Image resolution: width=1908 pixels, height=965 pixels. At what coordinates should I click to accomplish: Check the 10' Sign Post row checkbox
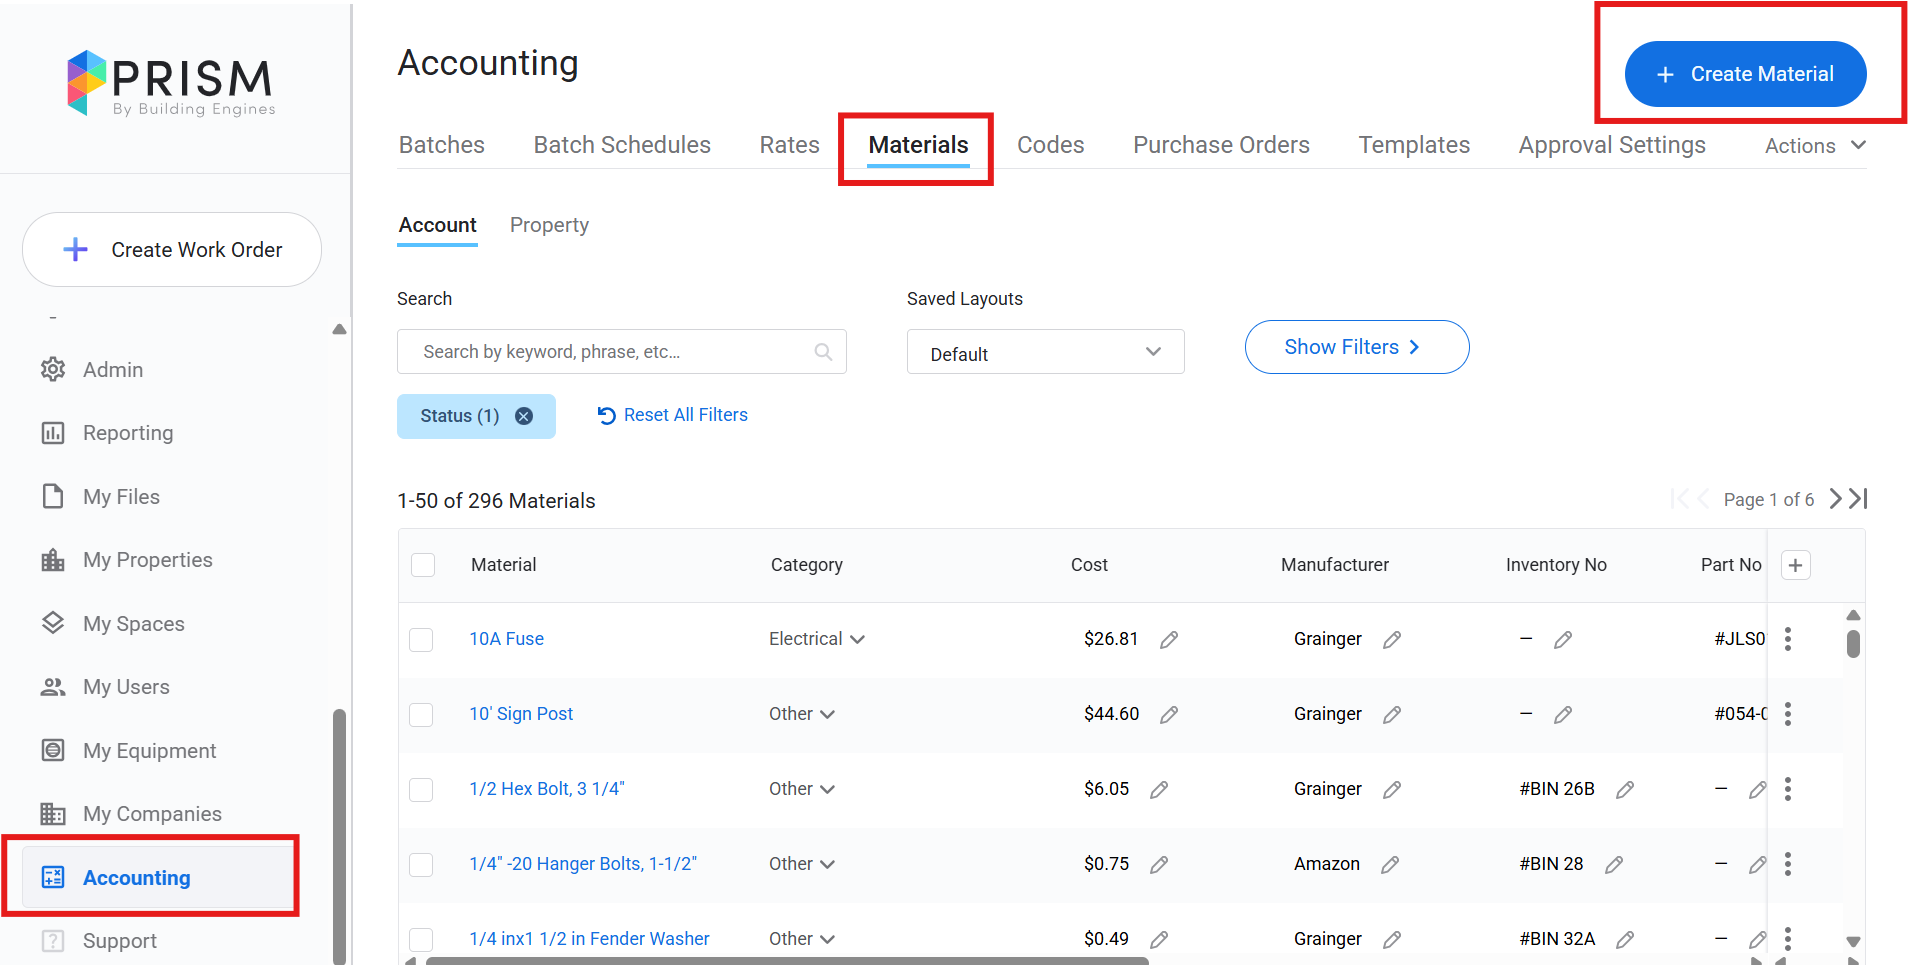pos(421,715)
